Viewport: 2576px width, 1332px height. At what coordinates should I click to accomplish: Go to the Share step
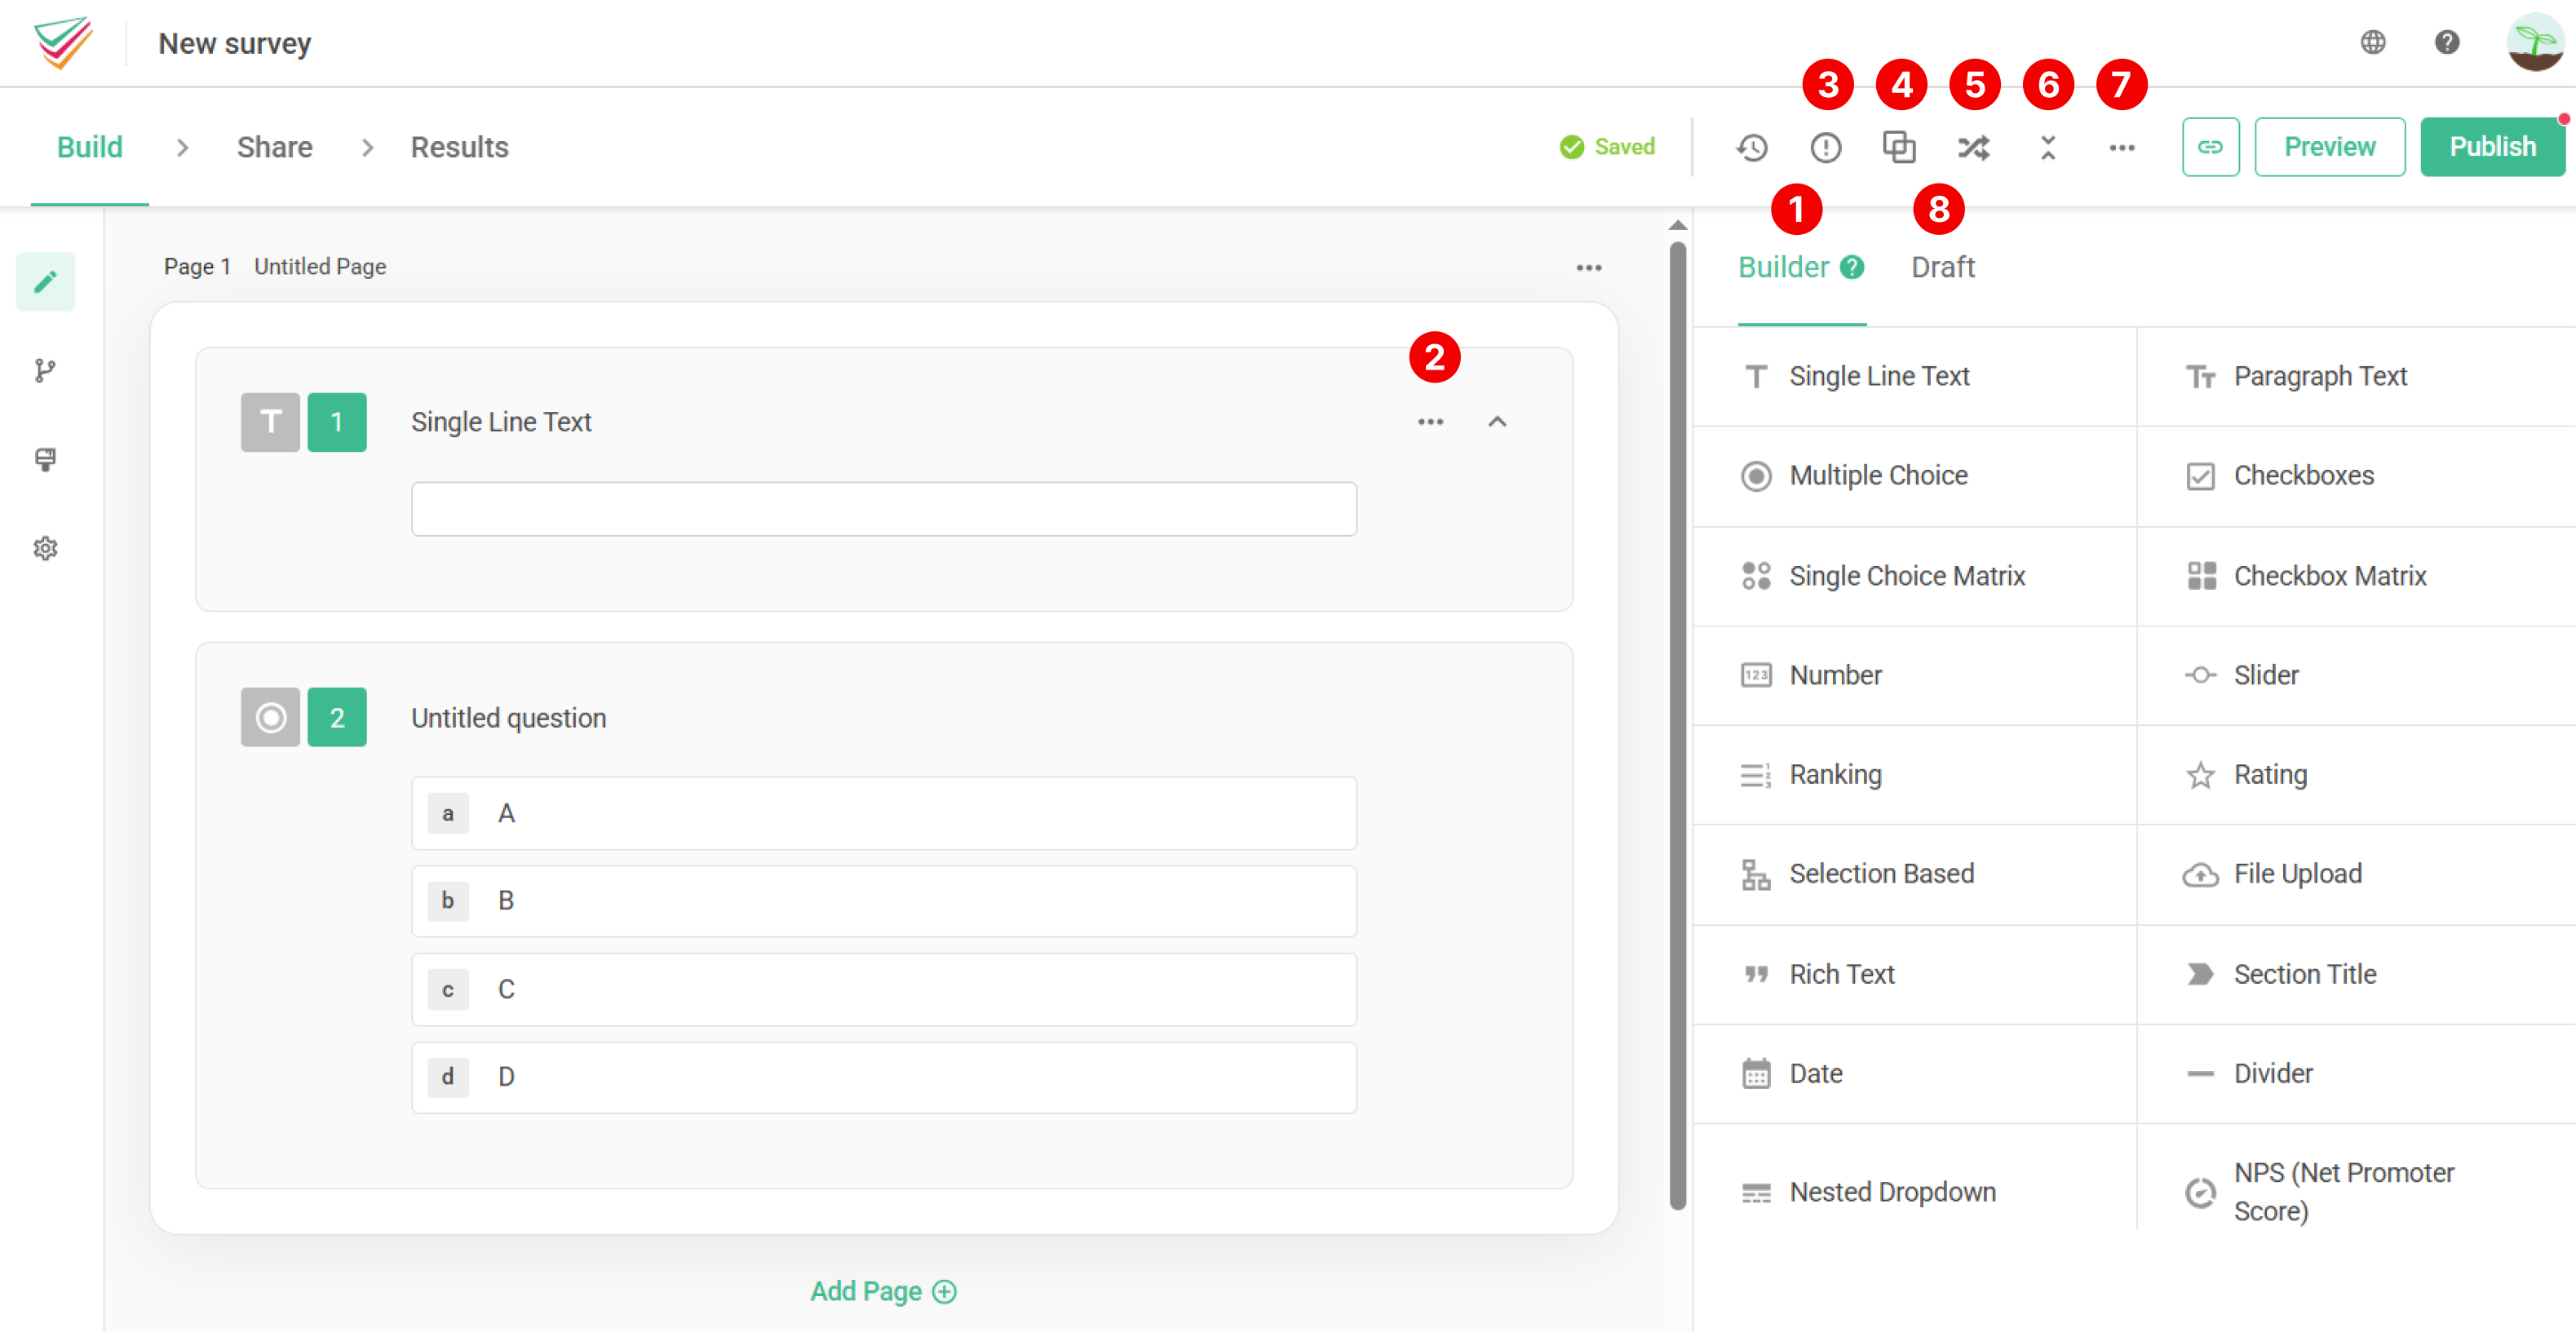pos(274,148)
